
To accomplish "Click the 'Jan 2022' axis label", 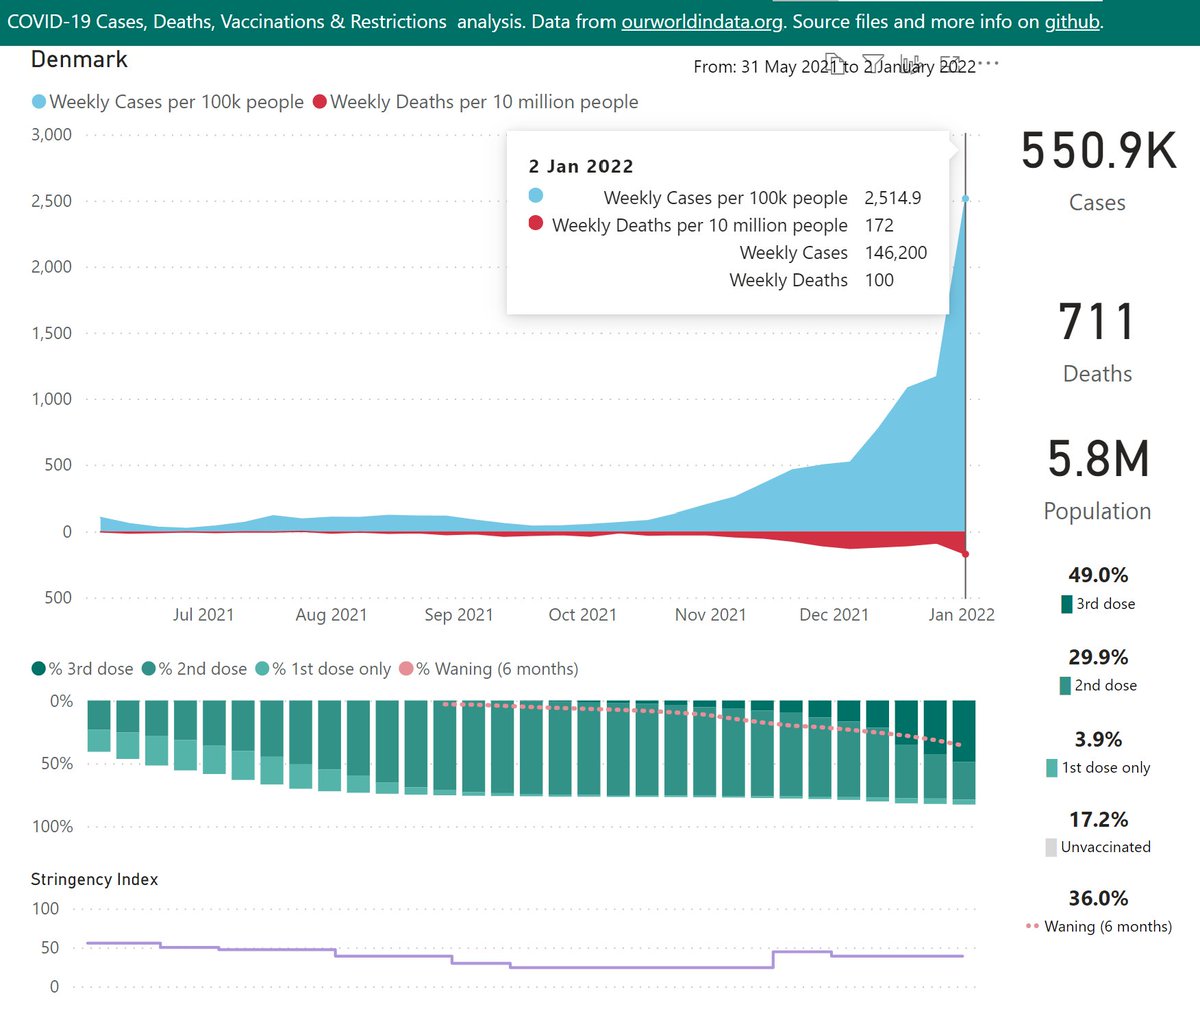I will (961, 615).
